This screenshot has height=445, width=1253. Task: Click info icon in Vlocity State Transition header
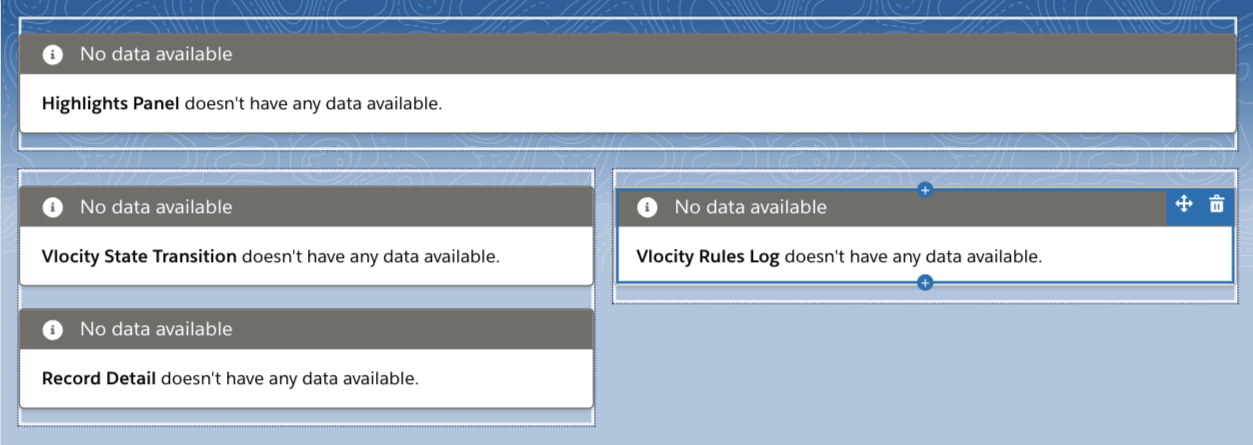click(x=53, y=207)
